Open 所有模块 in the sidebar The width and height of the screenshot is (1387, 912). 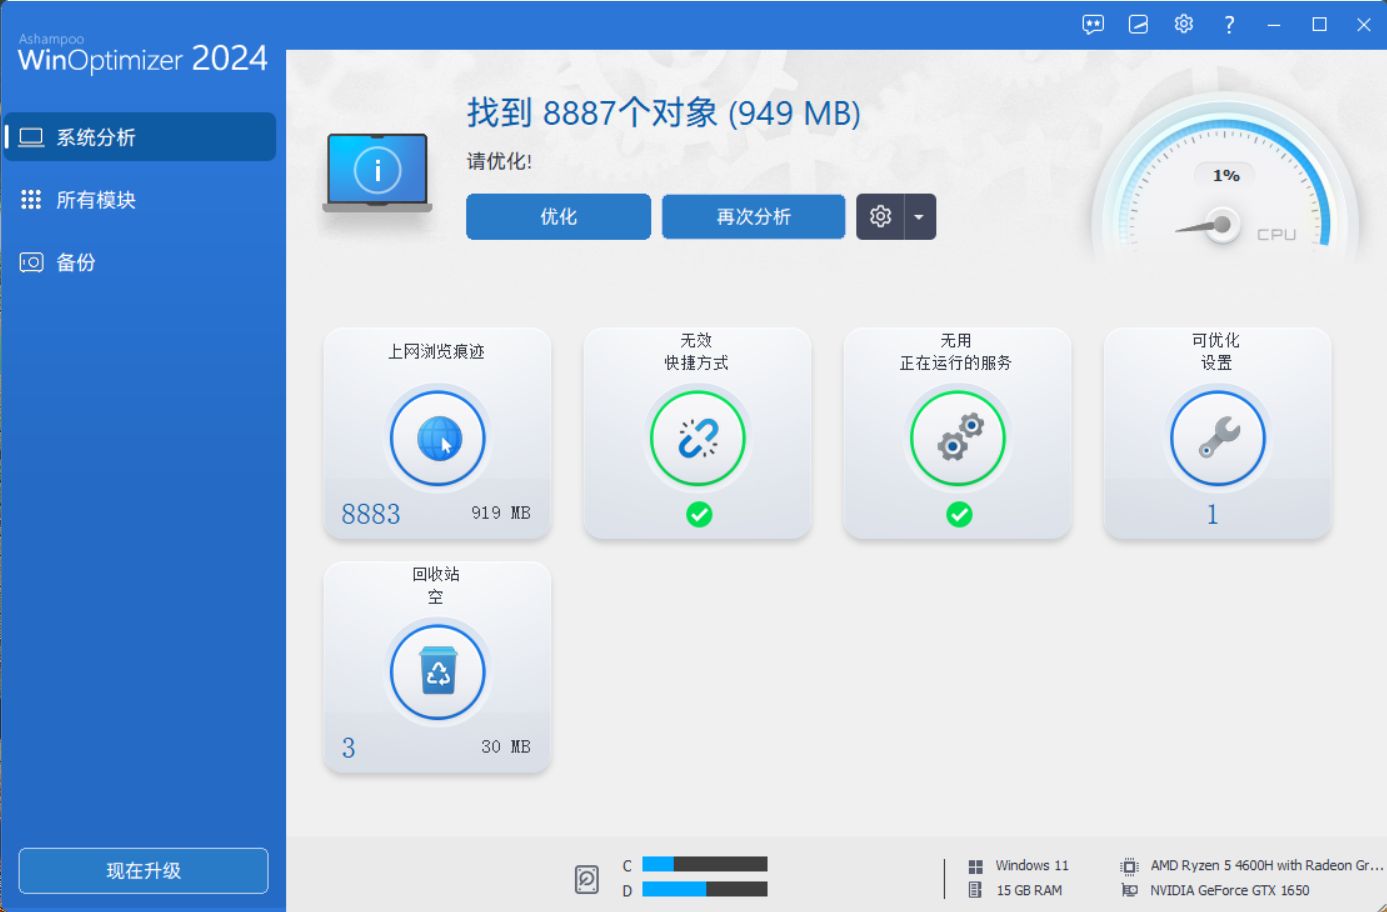[140, 200]
